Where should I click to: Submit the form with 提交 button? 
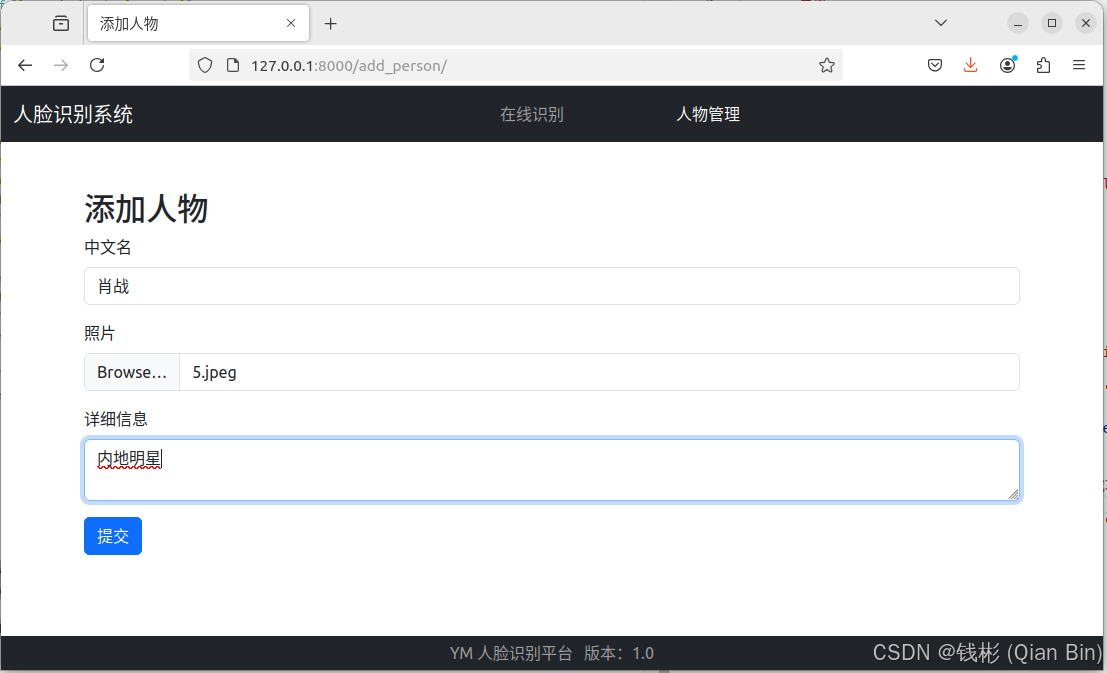(113, 536)
